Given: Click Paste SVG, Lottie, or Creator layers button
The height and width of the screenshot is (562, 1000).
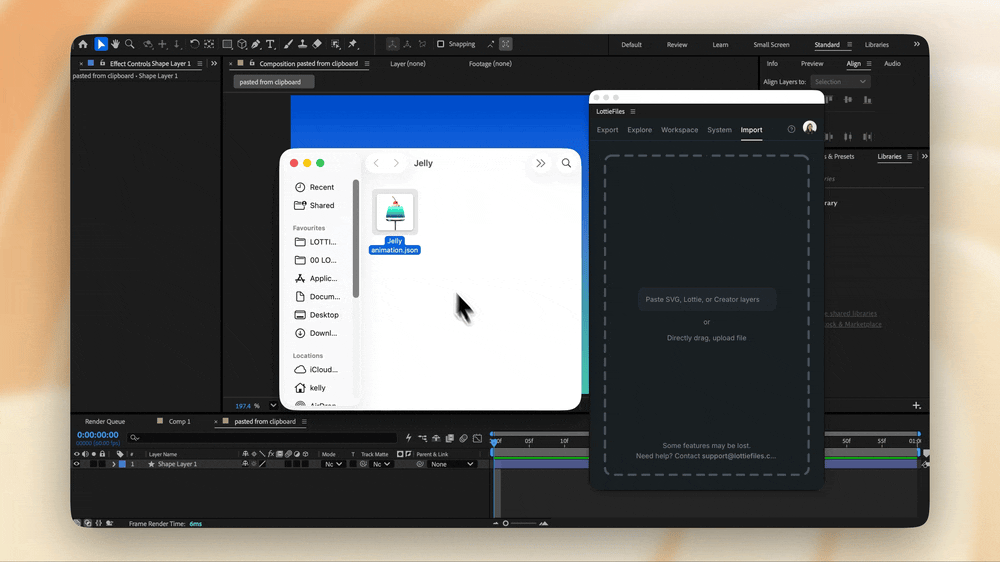Looking at the screenshot, I should [x=707, y=299].
